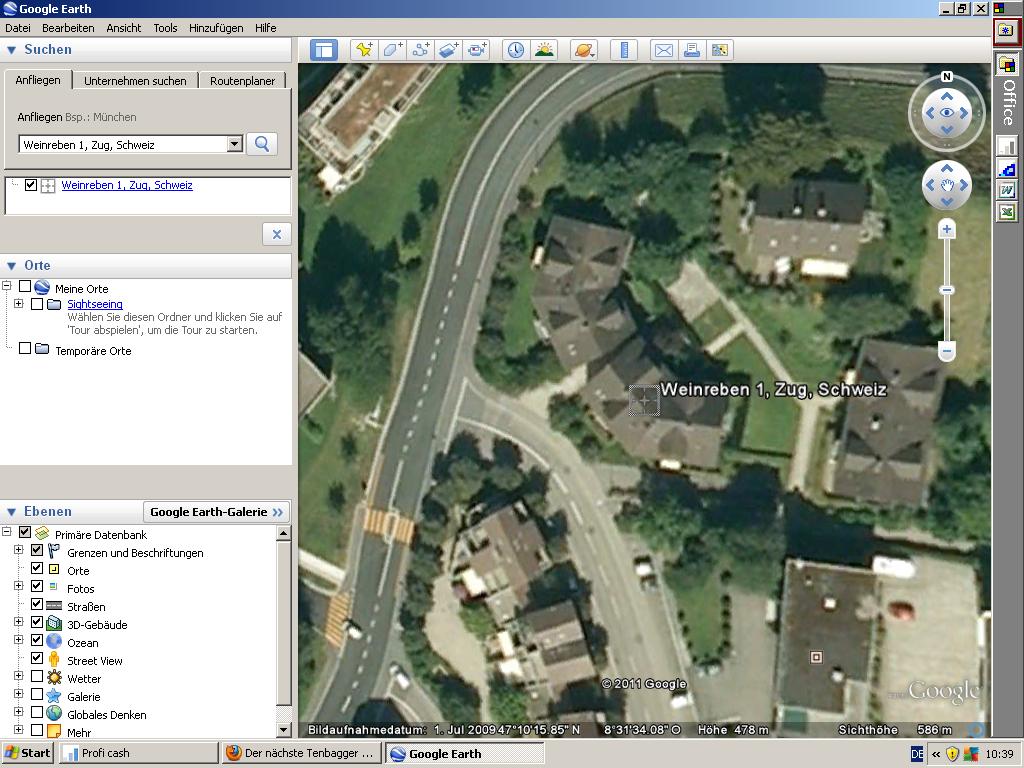Disable the Street View layer checkbox
This screenshot has width=1024, height=768.
37,660
